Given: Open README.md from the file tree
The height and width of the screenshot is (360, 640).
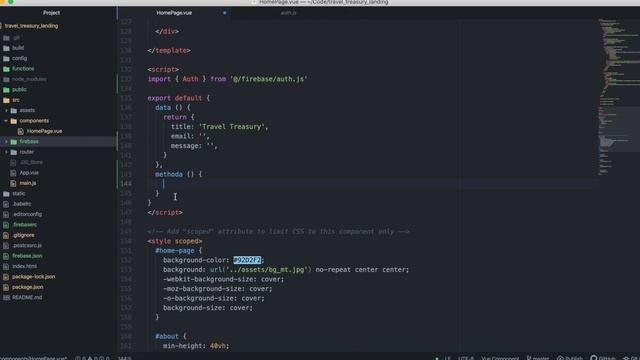Looking at the screenshot, I should tap(27, 298).
